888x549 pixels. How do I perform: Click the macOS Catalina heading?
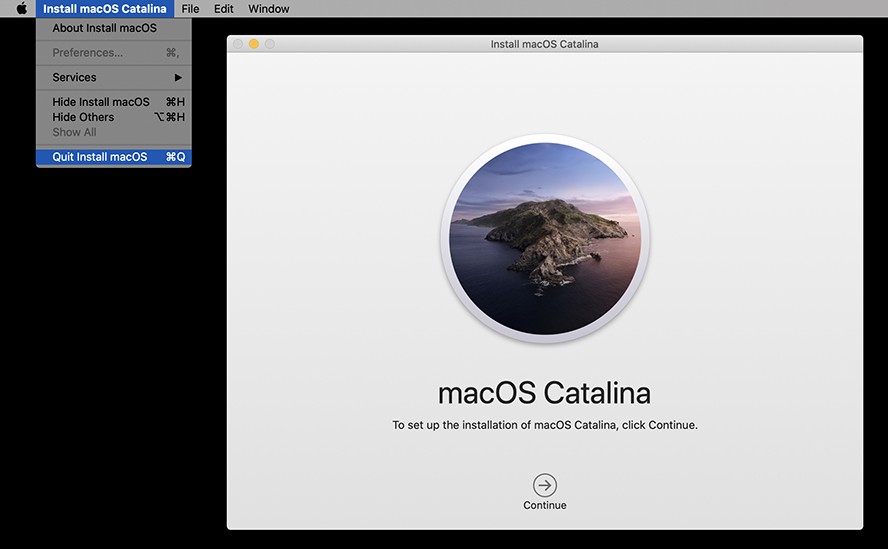point(544,393)
